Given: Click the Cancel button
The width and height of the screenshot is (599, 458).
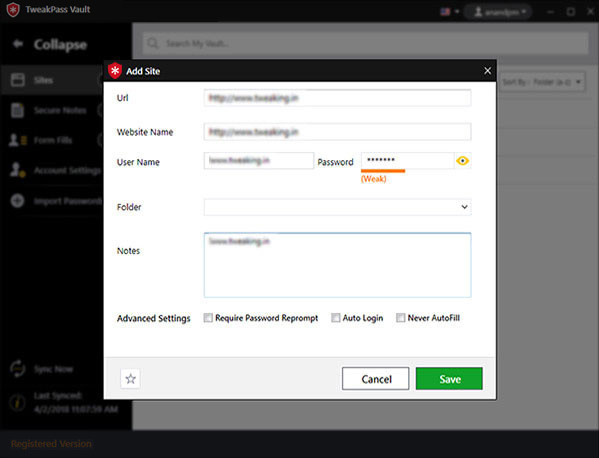Looking at the screenshot, I should coord(376,379).
